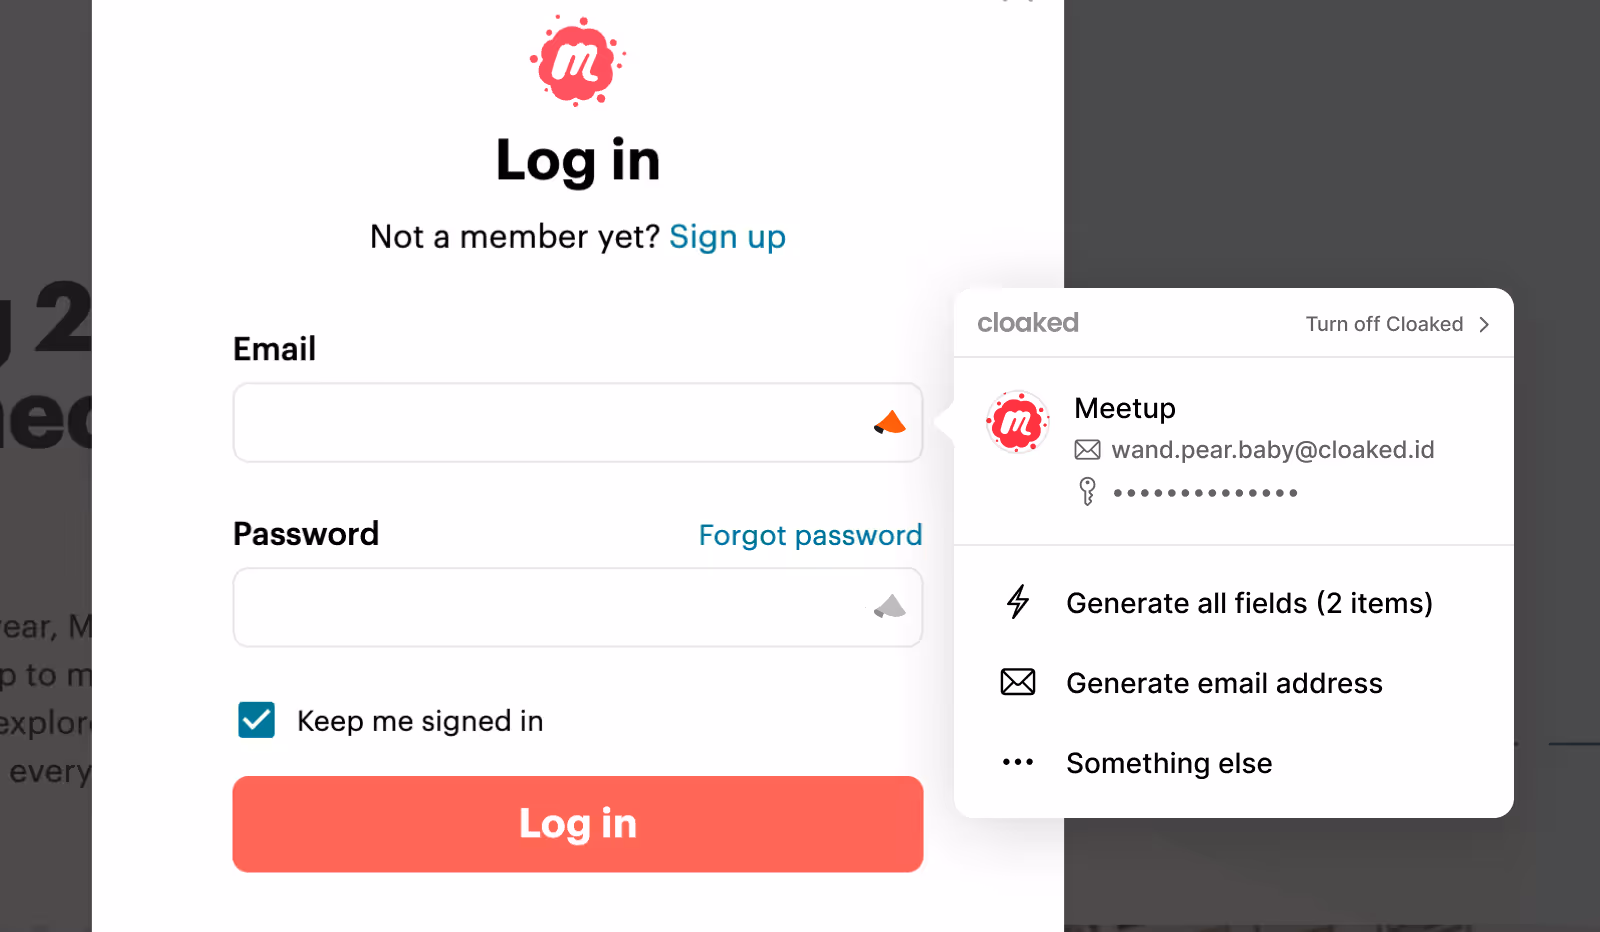Click the lightning bolt Generate all fields icon
Screen dimensions: 1600x932
pos(1018,602)
